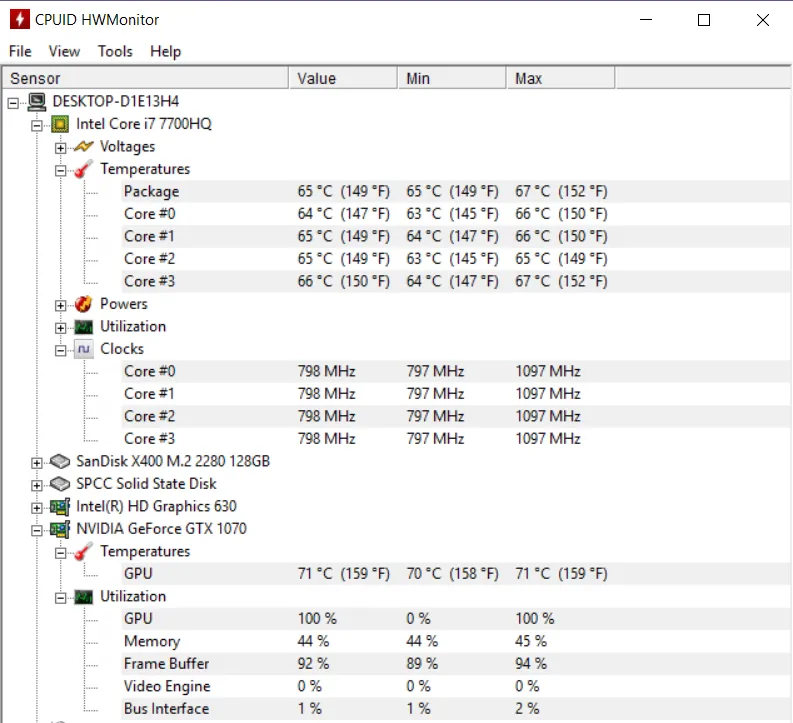Select the GPU utilization row

[456, 619]
